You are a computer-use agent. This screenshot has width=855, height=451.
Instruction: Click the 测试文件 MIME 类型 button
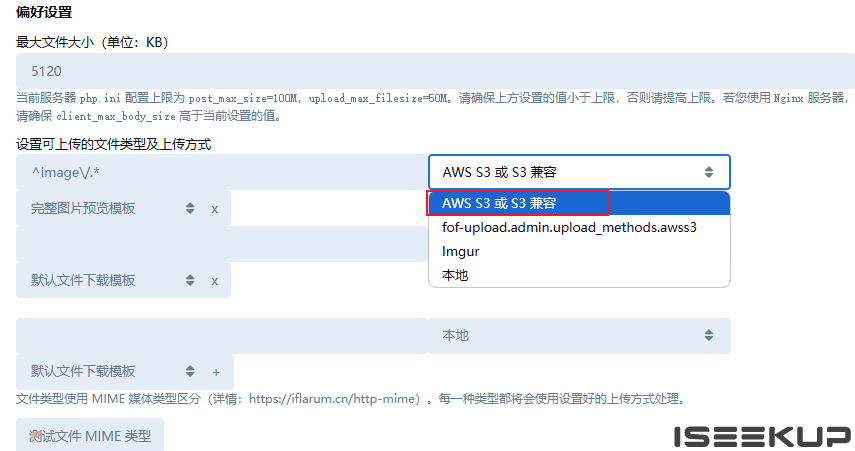[90, 436]
